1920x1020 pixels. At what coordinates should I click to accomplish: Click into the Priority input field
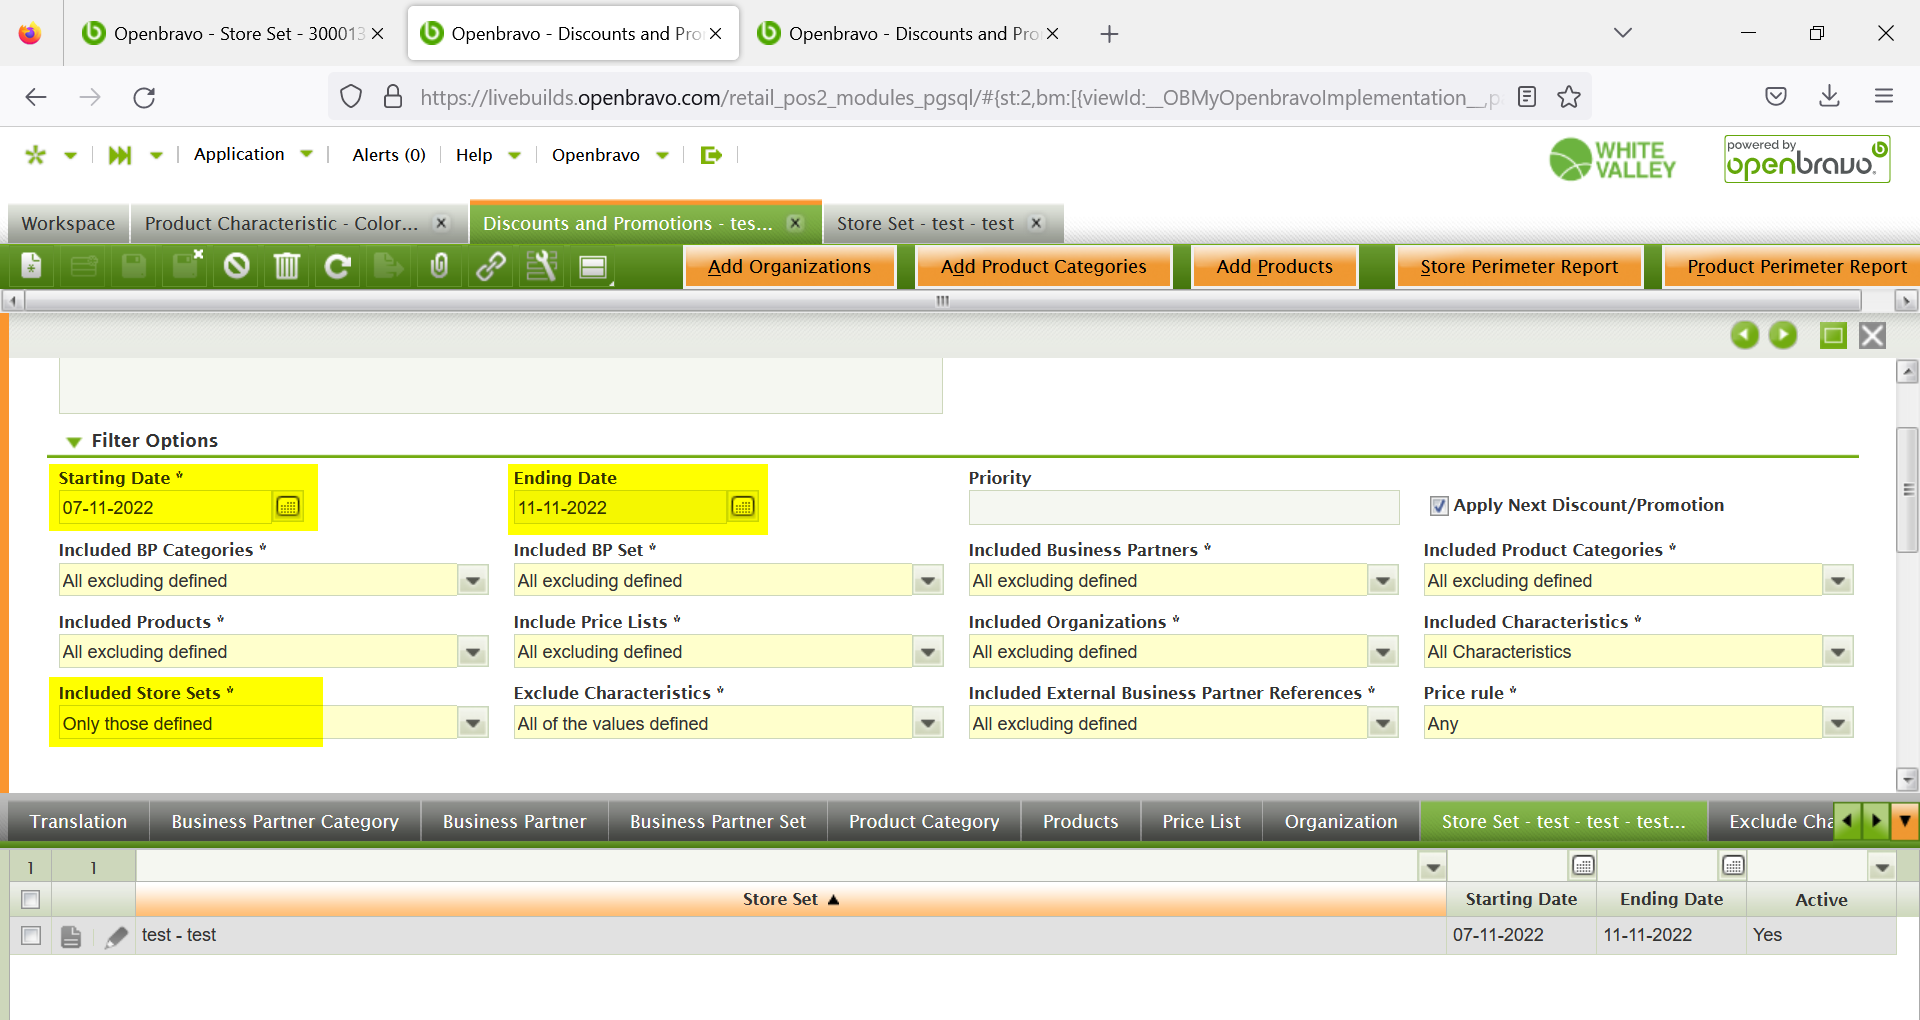click(x=1183, y=507)
